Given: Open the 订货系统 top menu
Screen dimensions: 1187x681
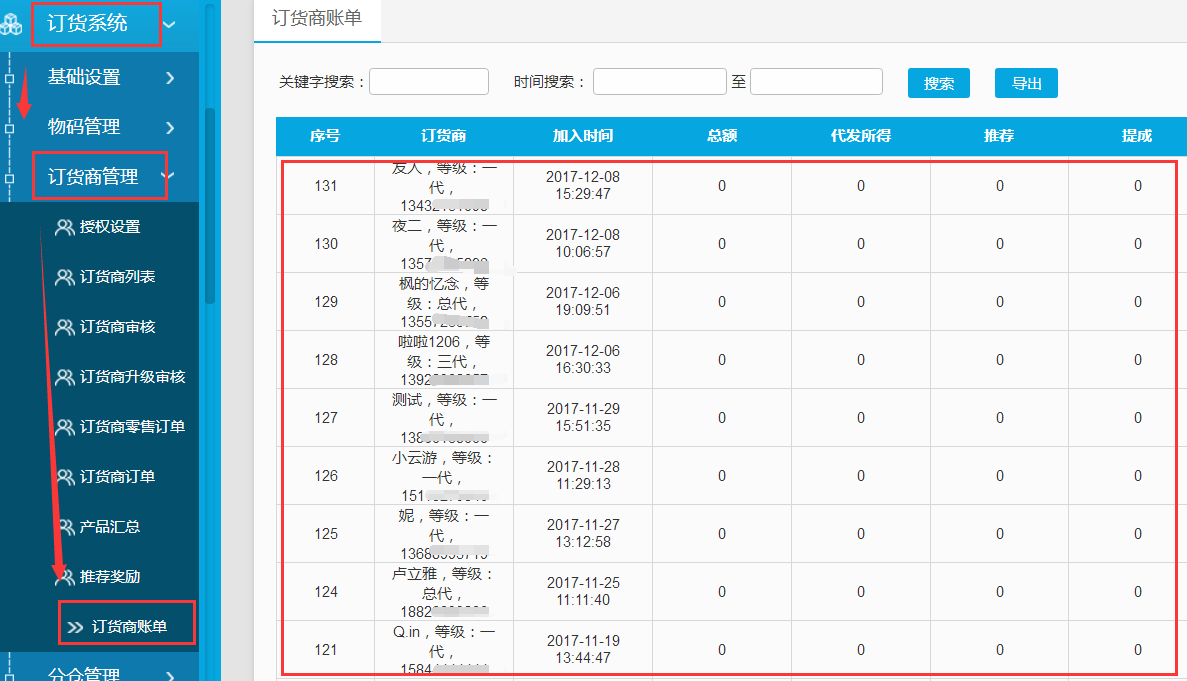Looking at the screenshot, I should (x=87, y=23).
